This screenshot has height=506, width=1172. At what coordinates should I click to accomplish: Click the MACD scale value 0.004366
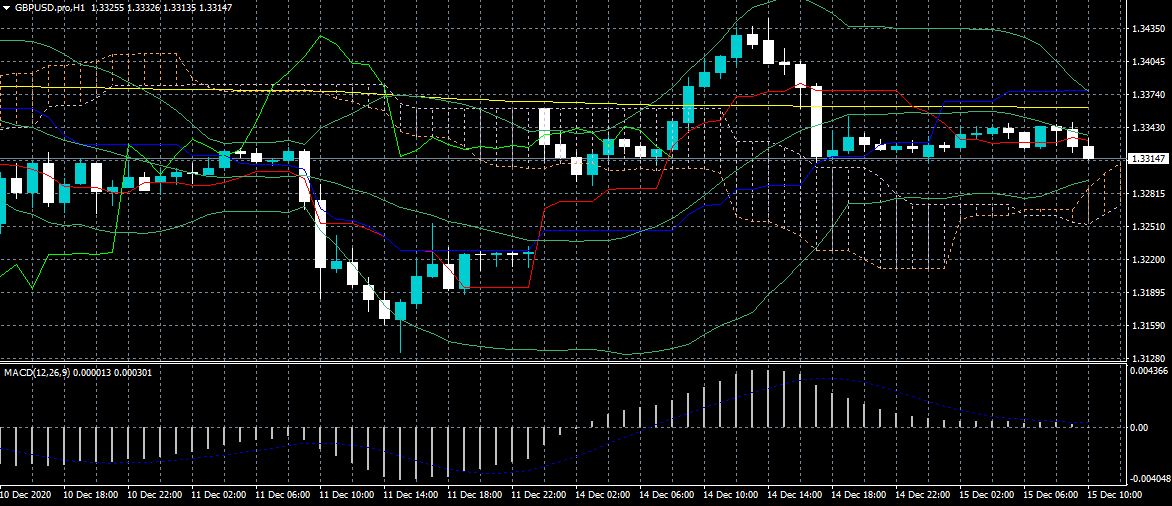pyautogui.click(x=1149, y=370)
